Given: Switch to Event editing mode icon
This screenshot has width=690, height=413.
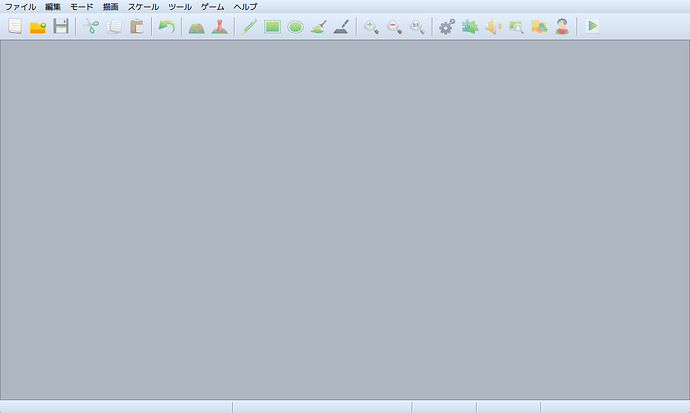Looking at the screenshot, I should pyautogui.click(x=219, y=27).
